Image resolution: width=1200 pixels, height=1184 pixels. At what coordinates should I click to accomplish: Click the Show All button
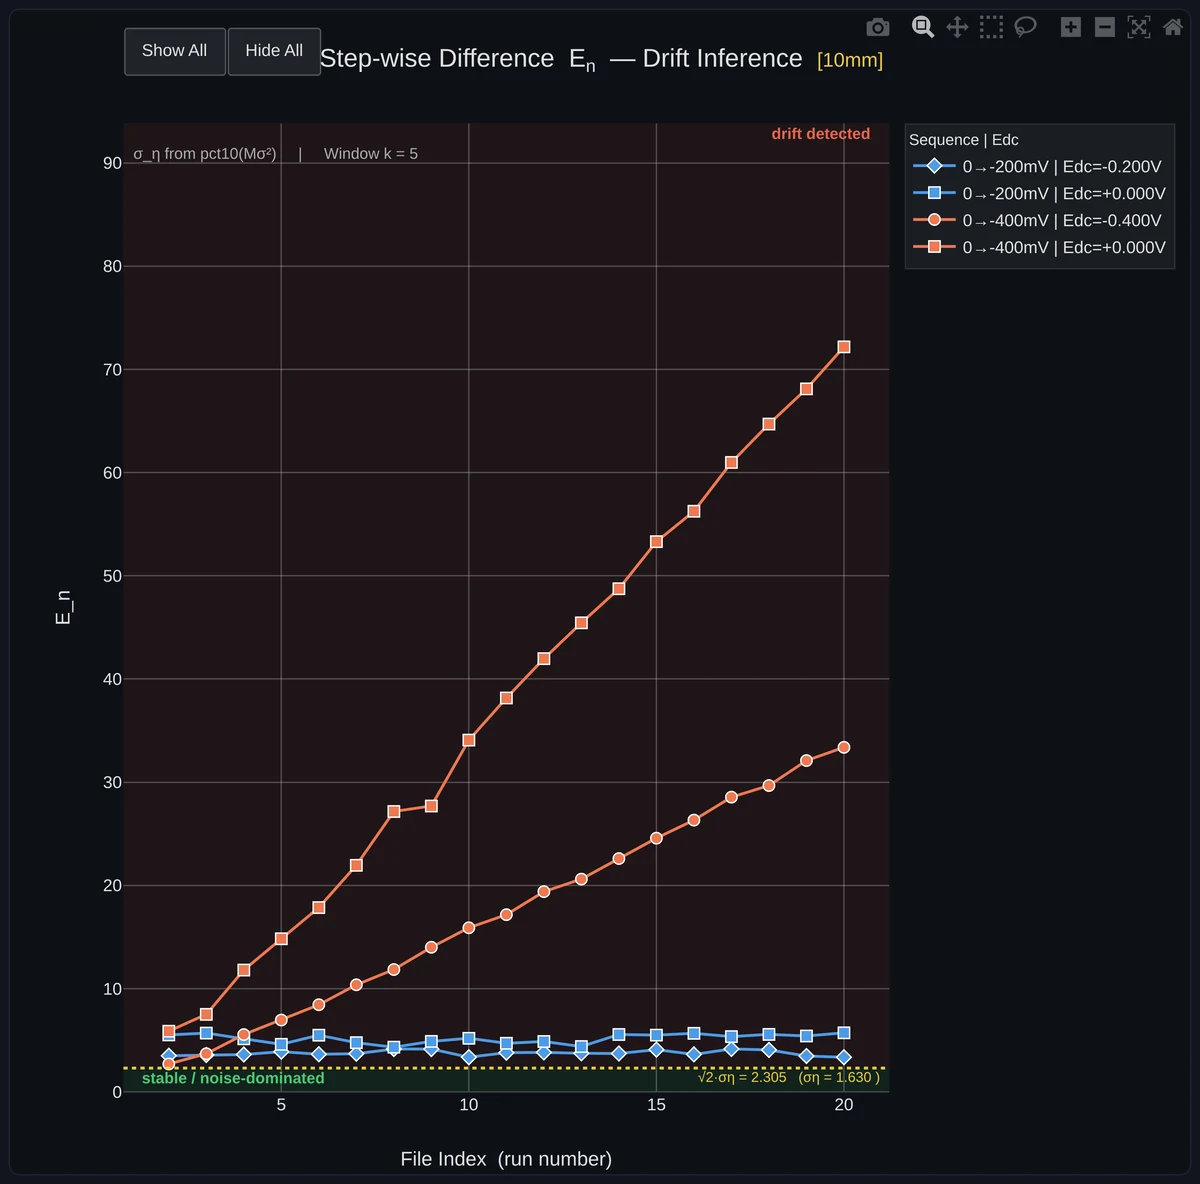coord(175,51)
